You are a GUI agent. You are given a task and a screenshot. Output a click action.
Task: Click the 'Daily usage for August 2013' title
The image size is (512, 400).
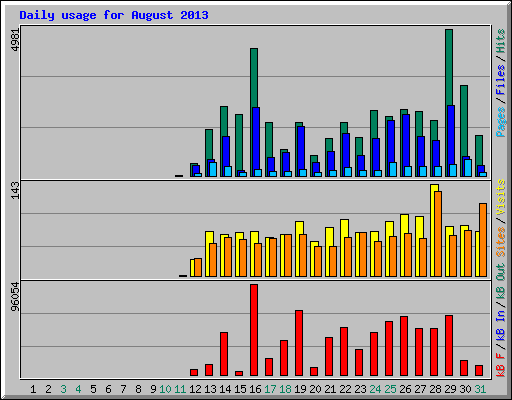pos(114,15)
